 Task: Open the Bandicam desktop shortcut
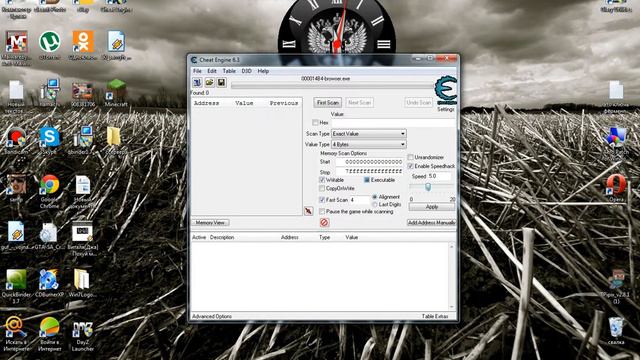(16, 140)
